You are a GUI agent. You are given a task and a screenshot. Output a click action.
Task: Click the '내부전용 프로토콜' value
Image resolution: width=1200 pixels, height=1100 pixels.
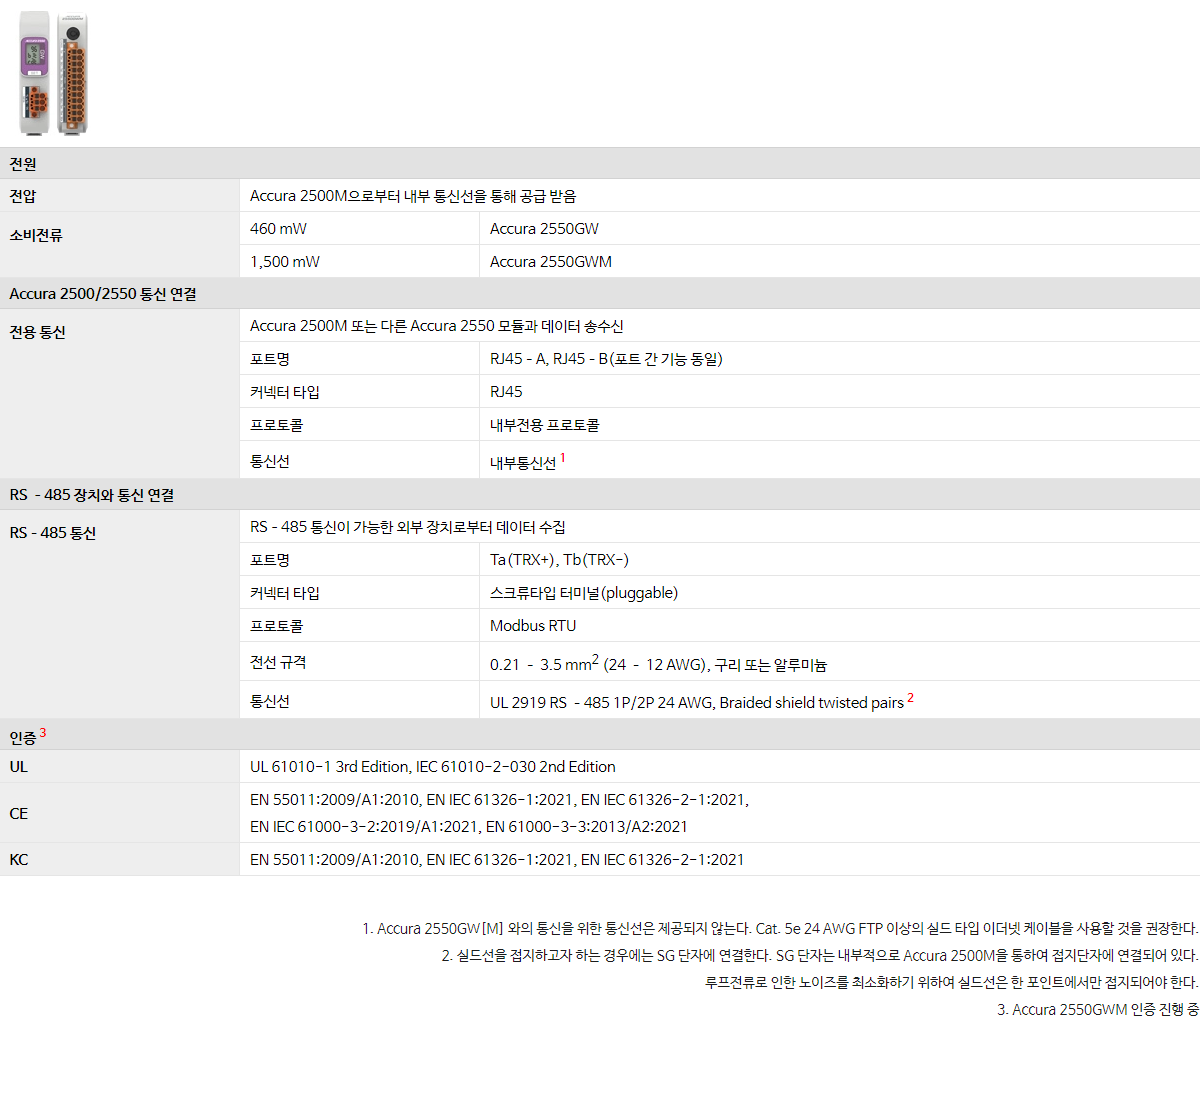[545, 425]
